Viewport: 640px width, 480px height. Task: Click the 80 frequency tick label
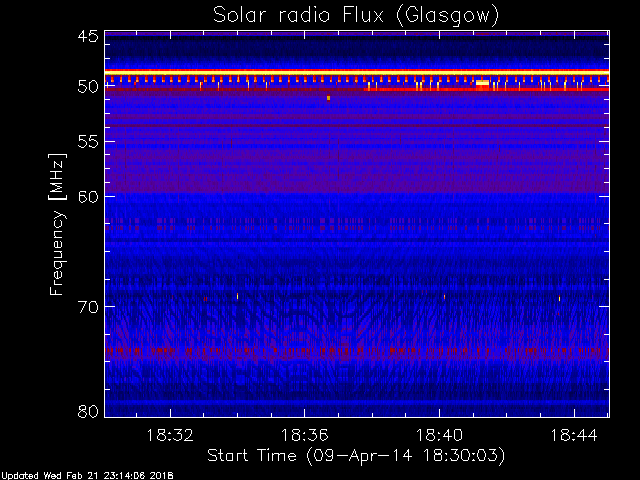88,411
